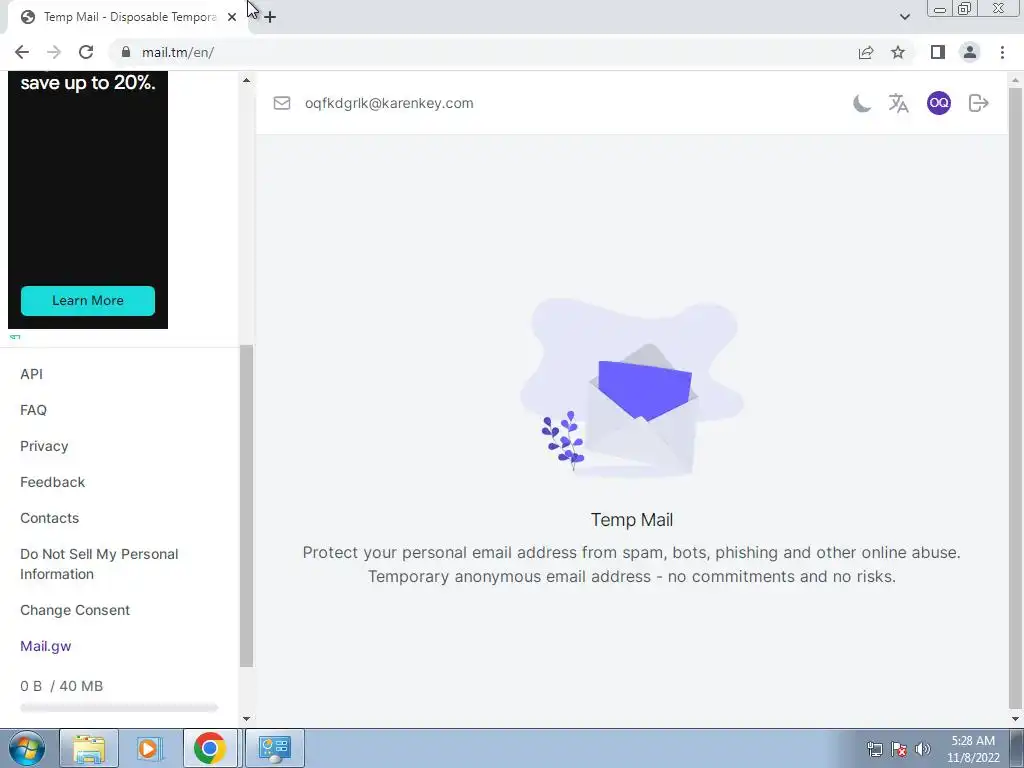The image size is (1024, 768).
Task: Open the Chrome profile menu
Action: click(970, 52)
